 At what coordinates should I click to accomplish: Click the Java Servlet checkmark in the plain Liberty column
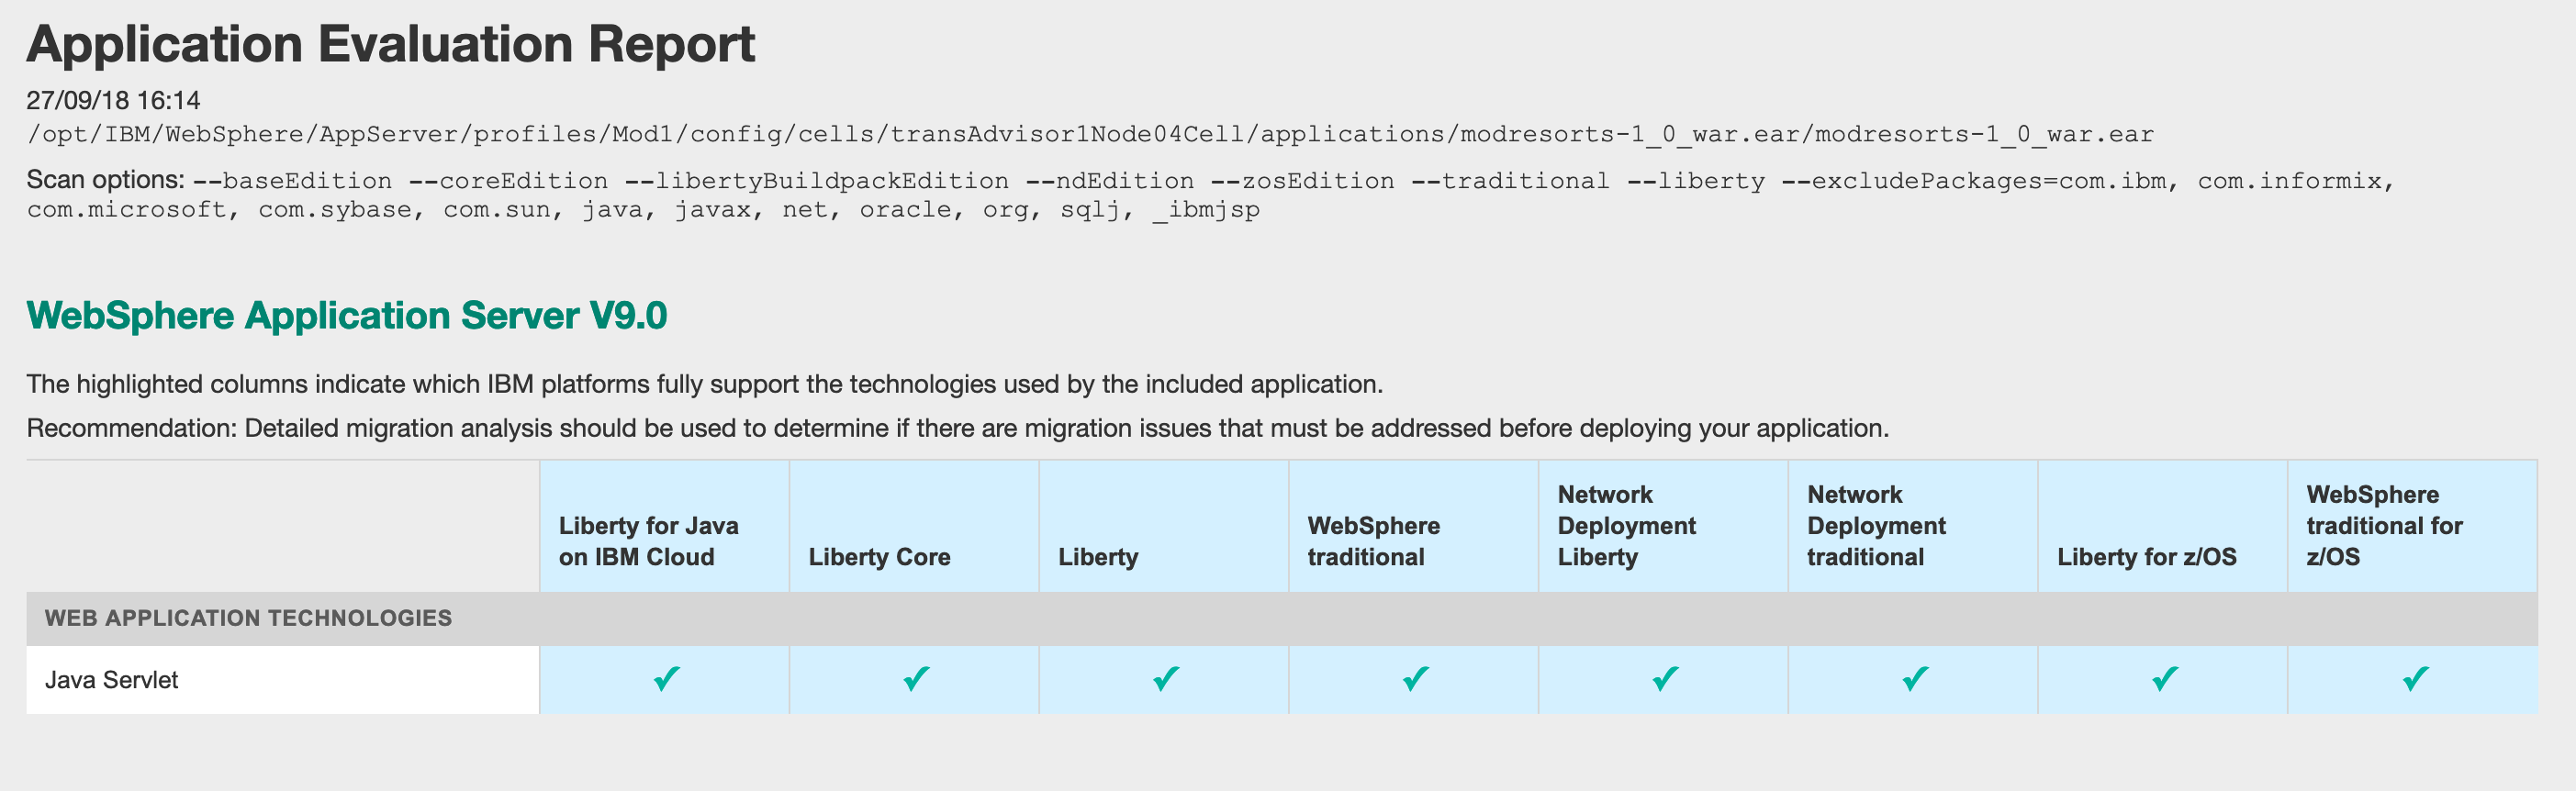tap(1165, 679)
